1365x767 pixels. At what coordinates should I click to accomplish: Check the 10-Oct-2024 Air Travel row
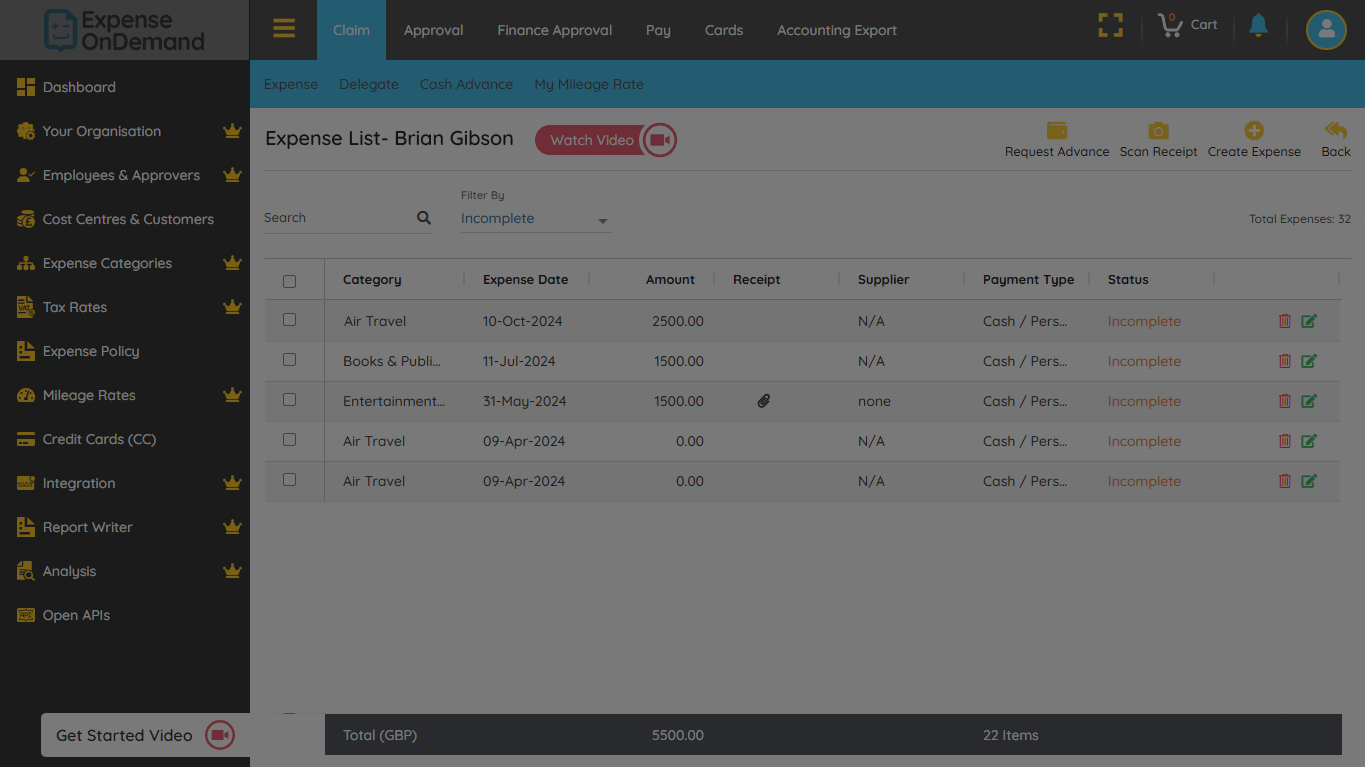click(x=290, y=320)
